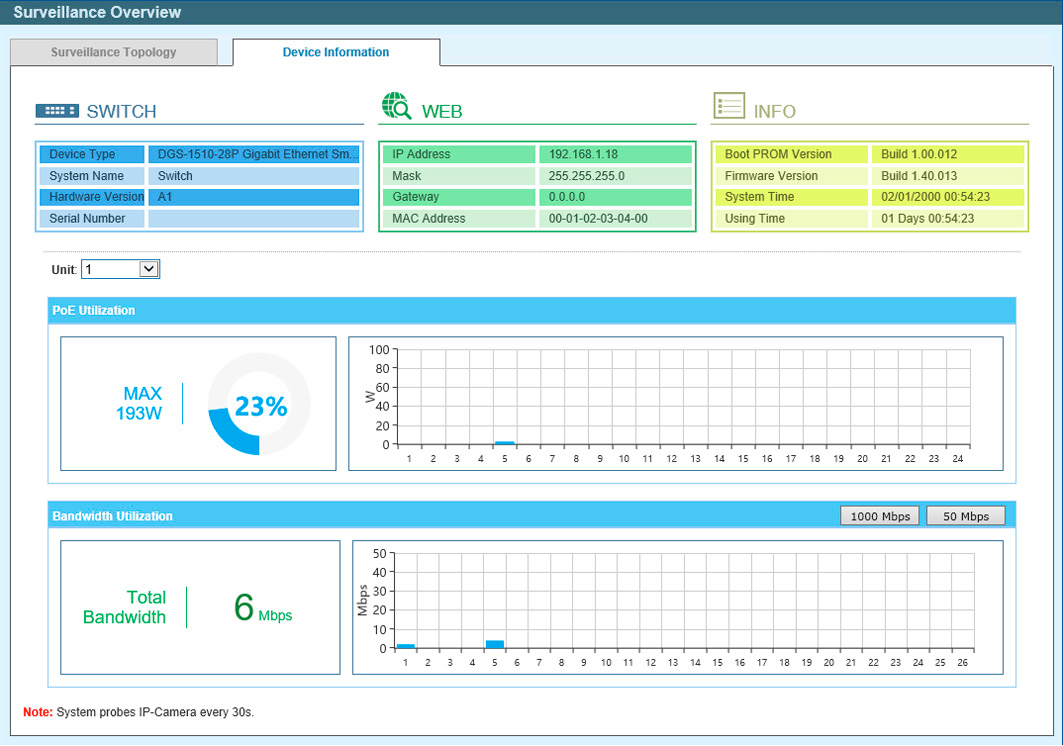Click the Total Bandwidth label
Viewport: 1063px width, 746px height.
point(125,607)
